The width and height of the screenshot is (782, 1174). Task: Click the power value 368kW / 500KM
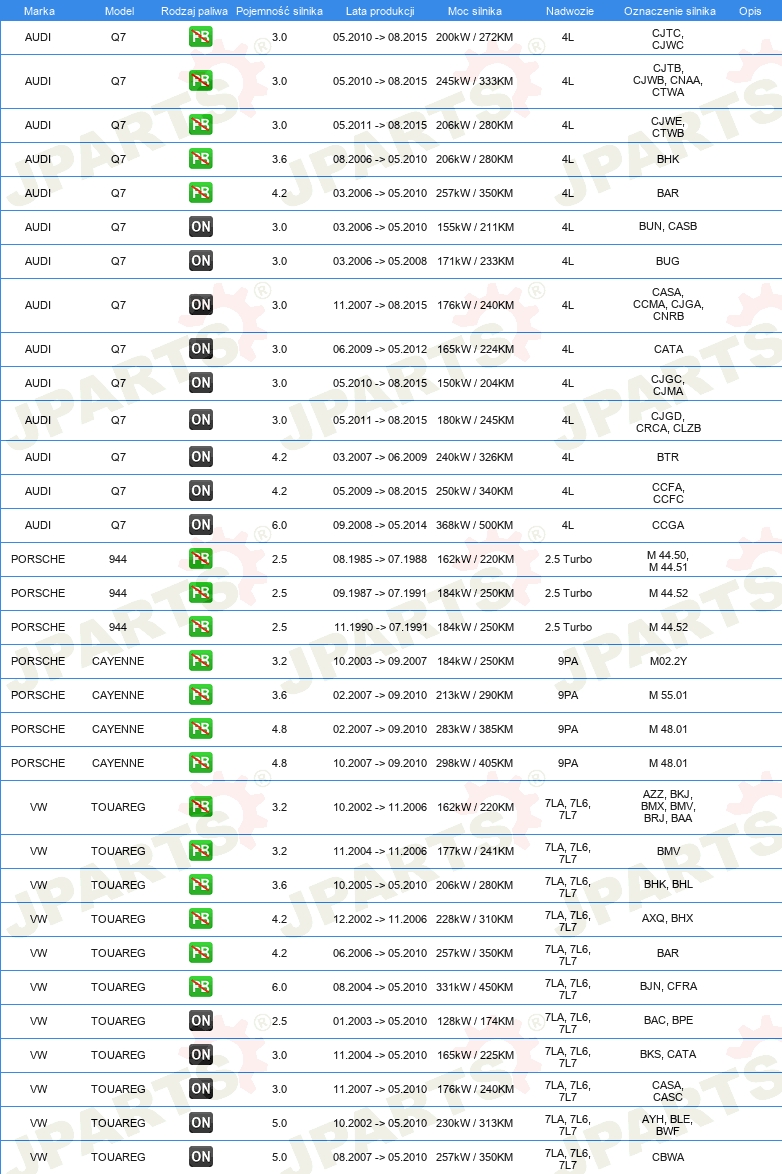click(x=475, y=526)
